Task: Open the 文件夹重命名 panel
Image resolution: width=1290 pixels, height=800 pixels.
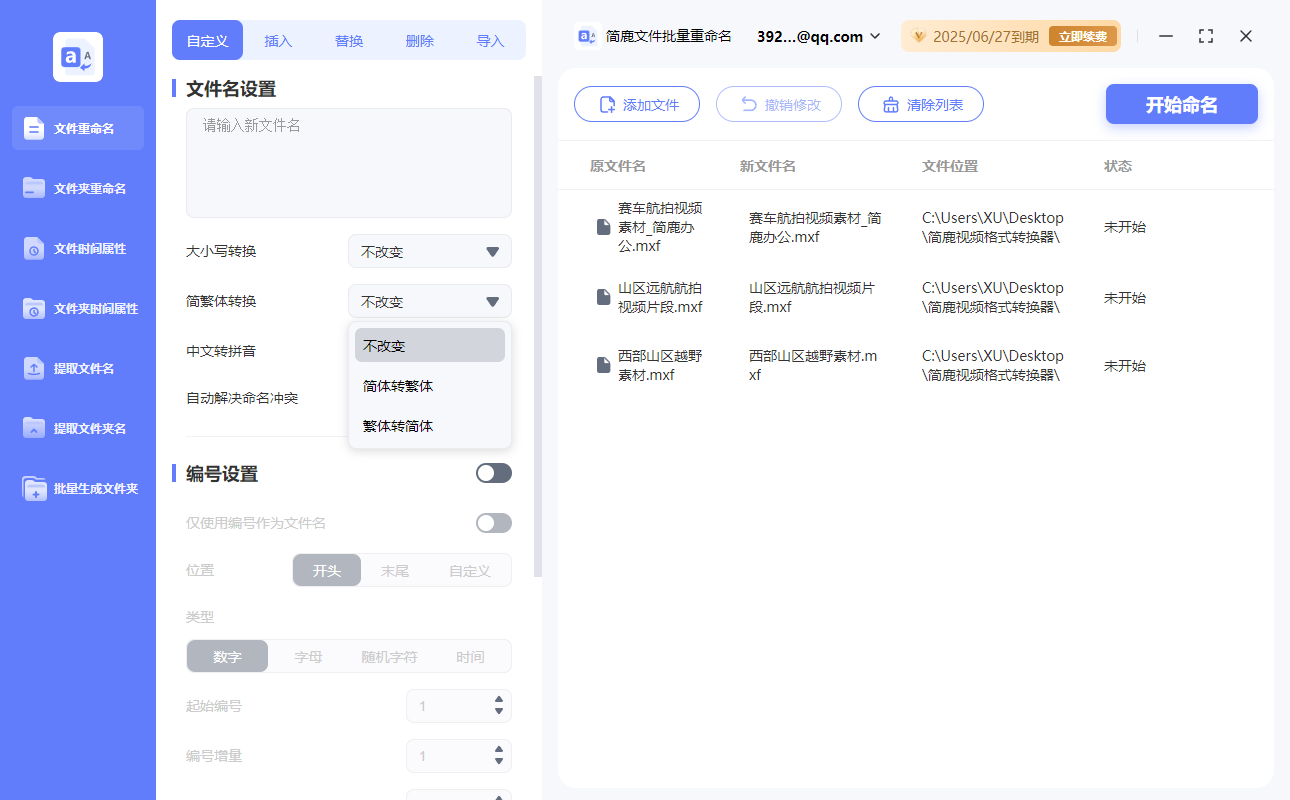Action: [76, 188]
